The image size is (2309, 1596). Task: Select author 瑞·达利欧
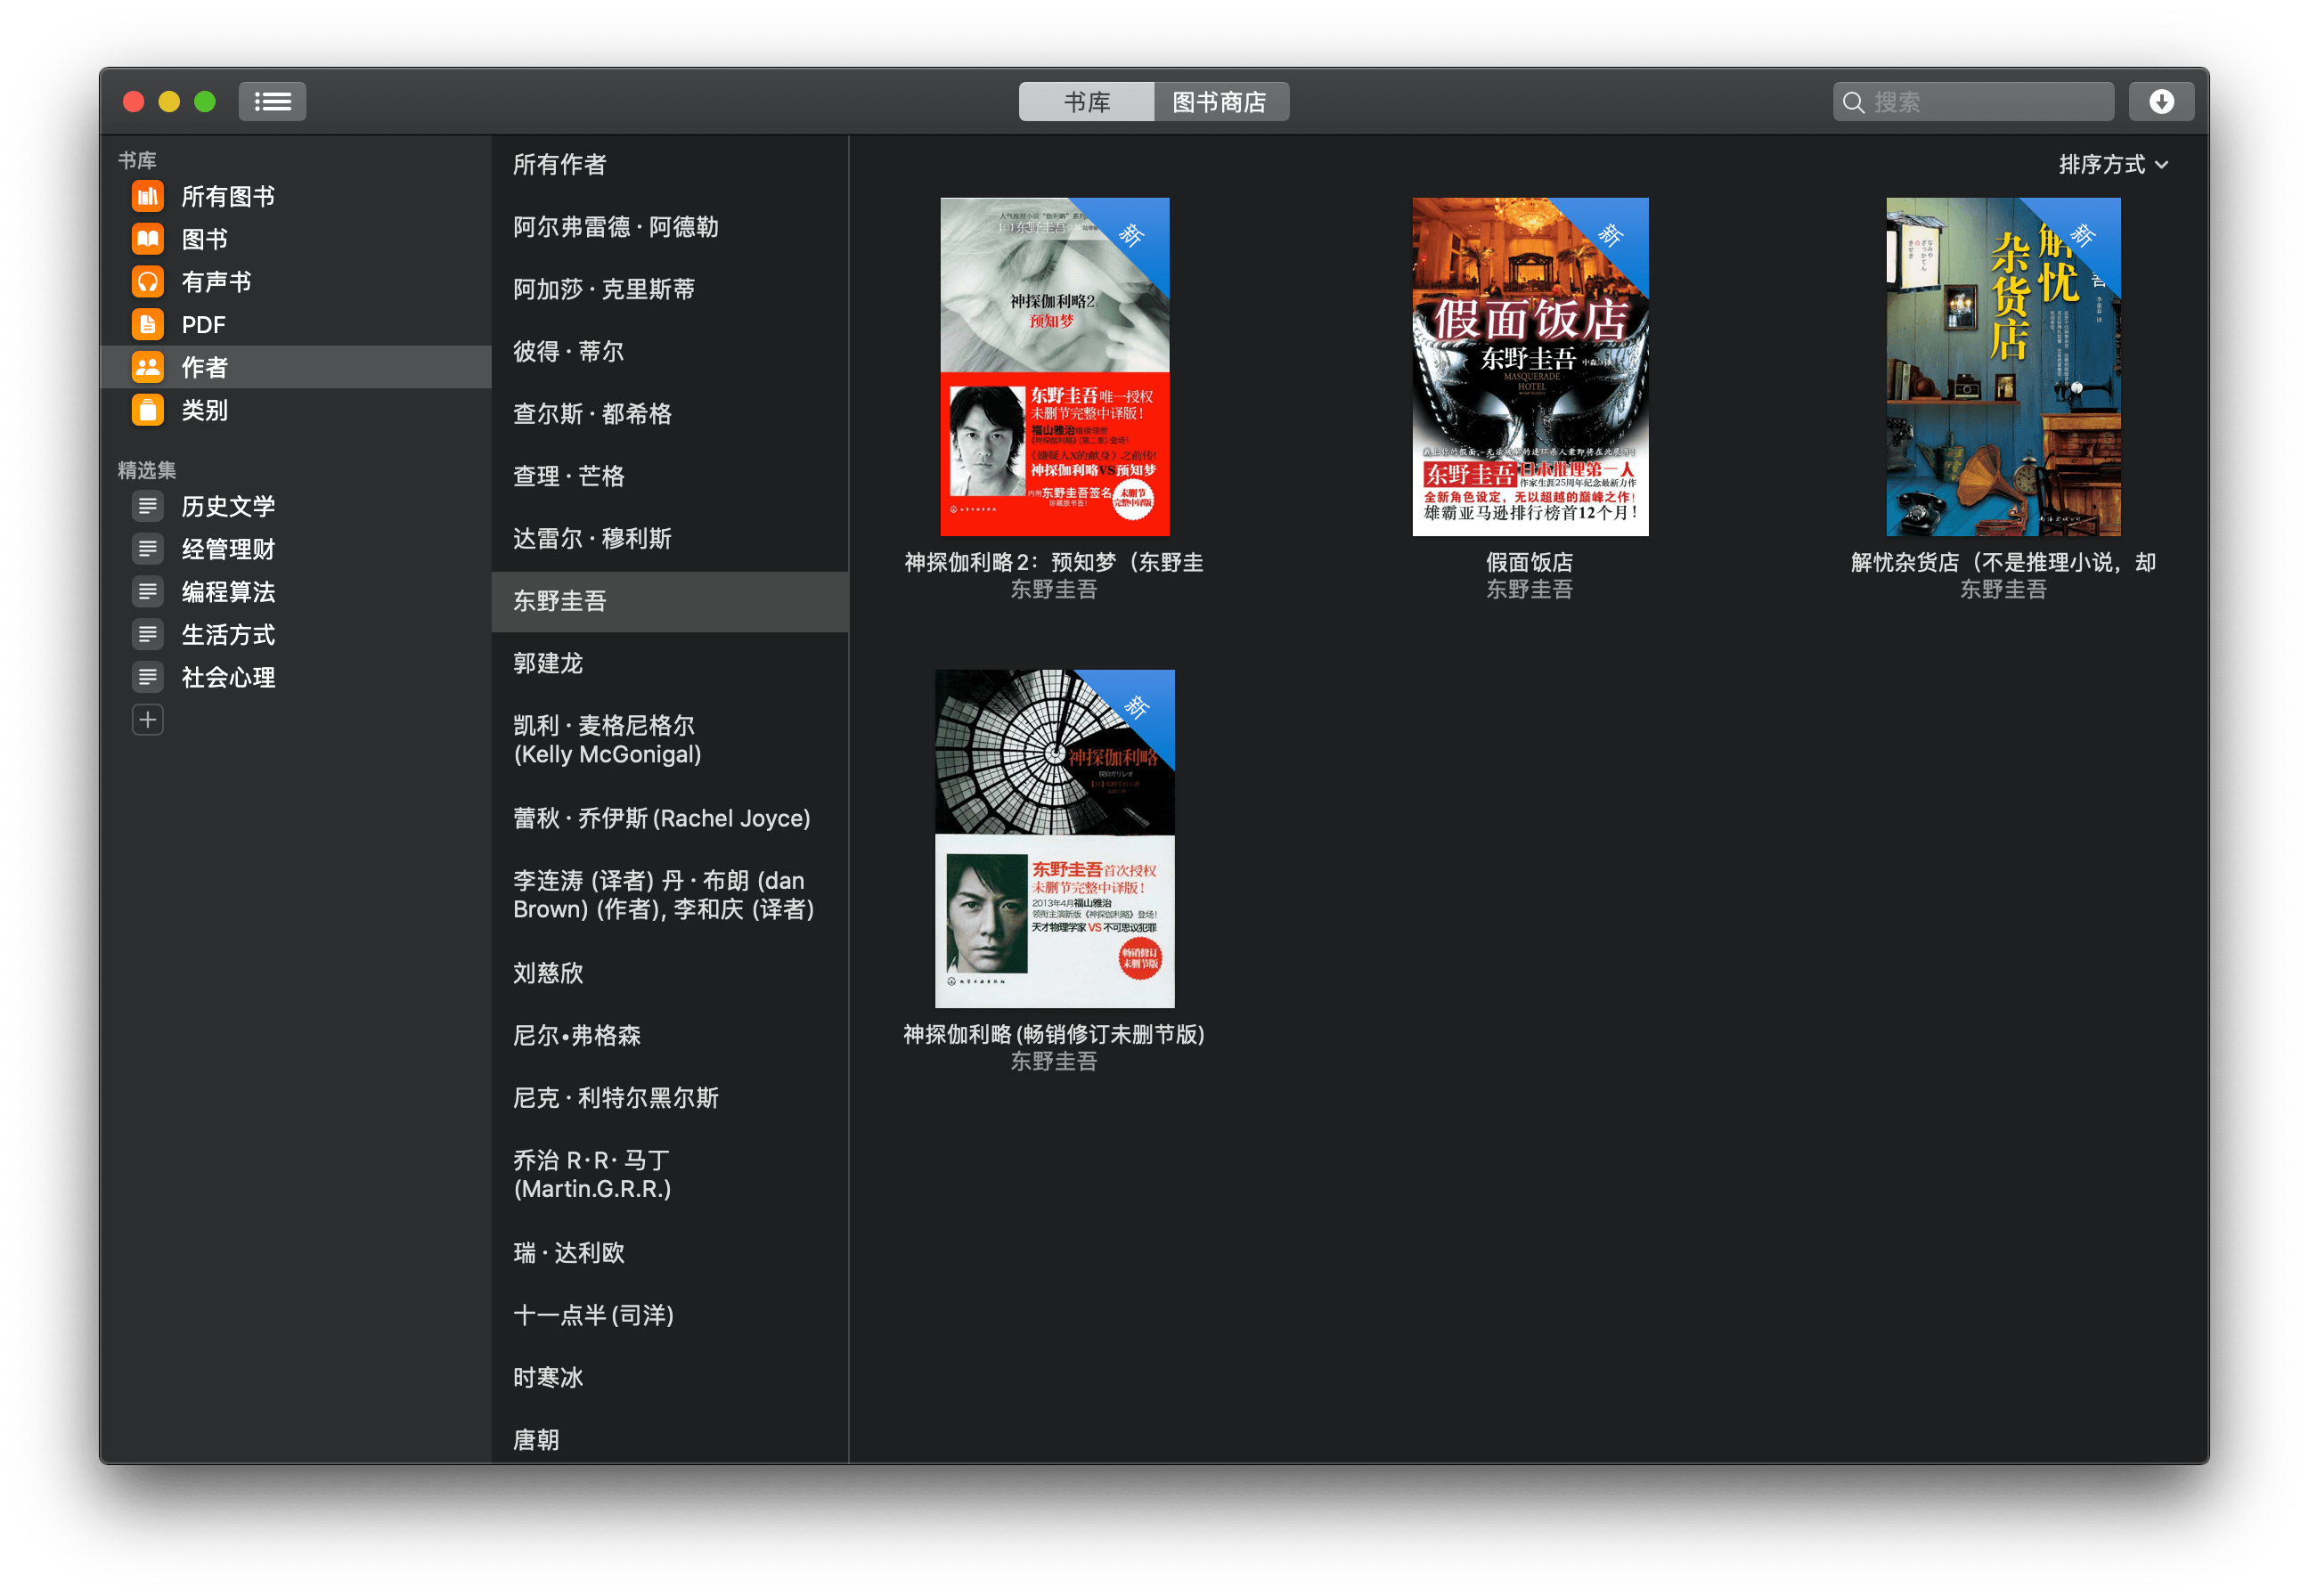670,1253
